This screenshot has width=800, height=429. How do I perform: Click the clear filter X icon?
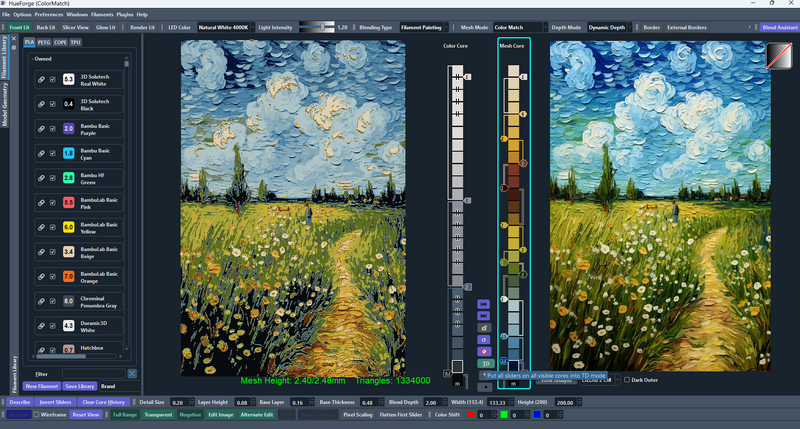[133, 374]
